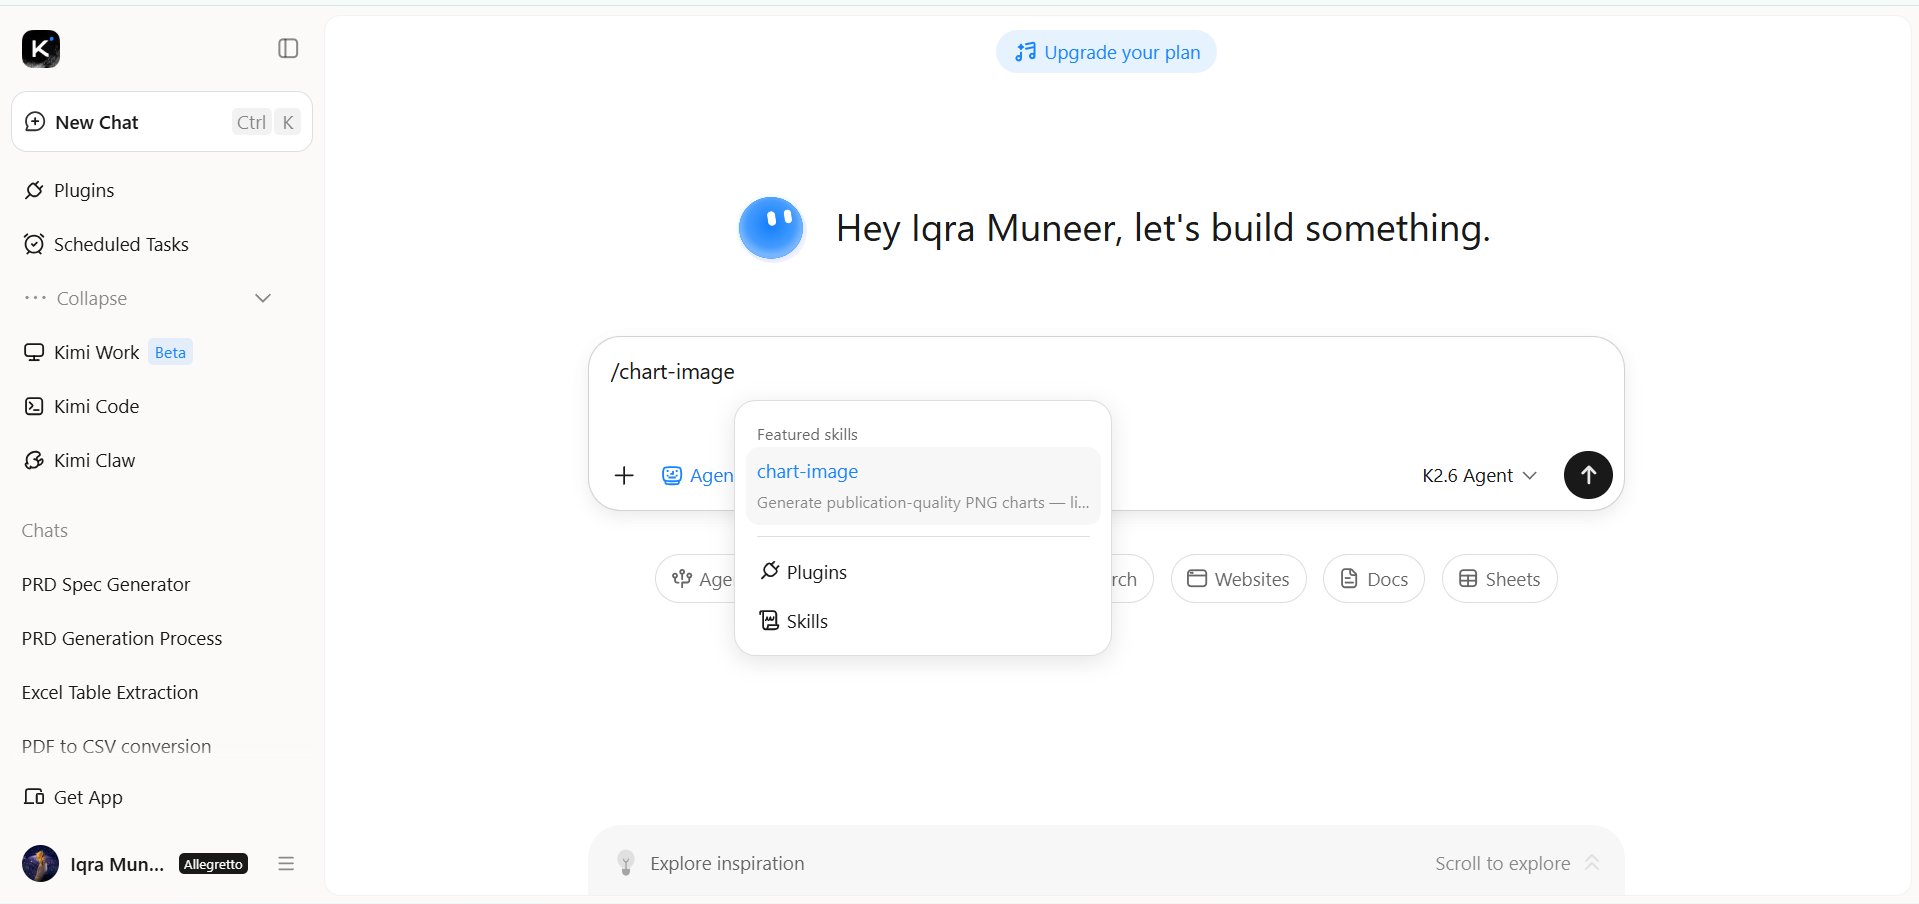Click the Kimi Work monitor icon
The width and height of the screenshot is (1919, 904).
click(34, 352)
